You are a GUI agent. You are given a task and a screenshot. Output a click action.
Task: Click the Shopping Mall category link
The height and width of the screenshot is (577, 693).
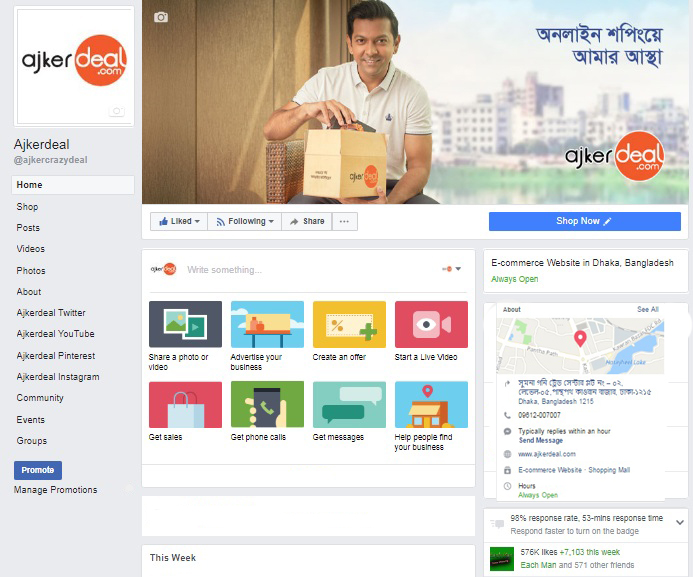pos(609,470)
